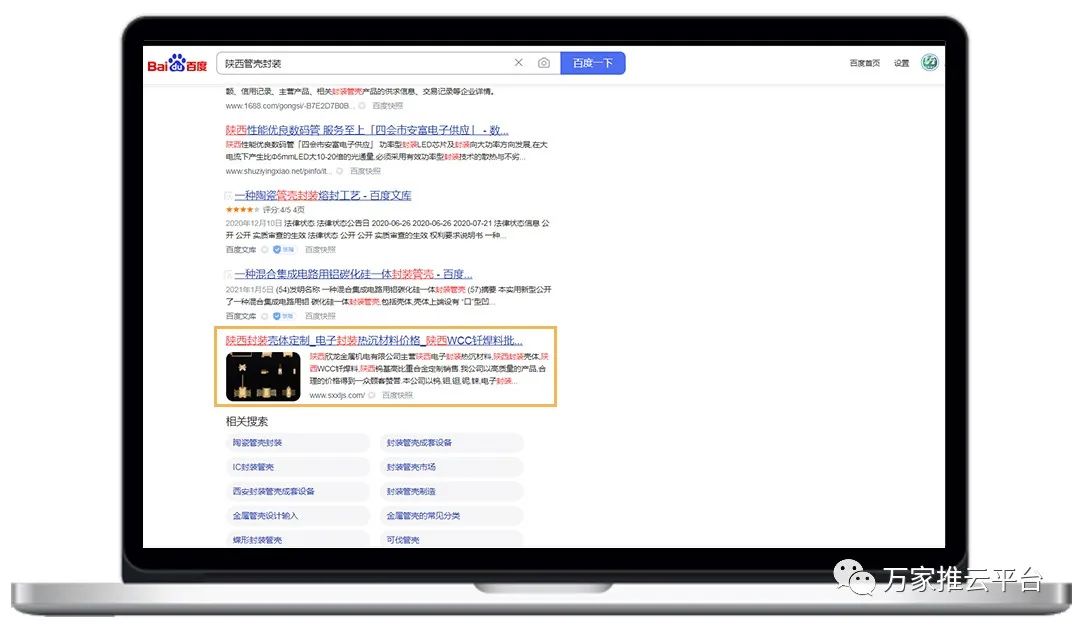Click the small circle icon after www.sxxtjs.com

[x=372, y=395]
